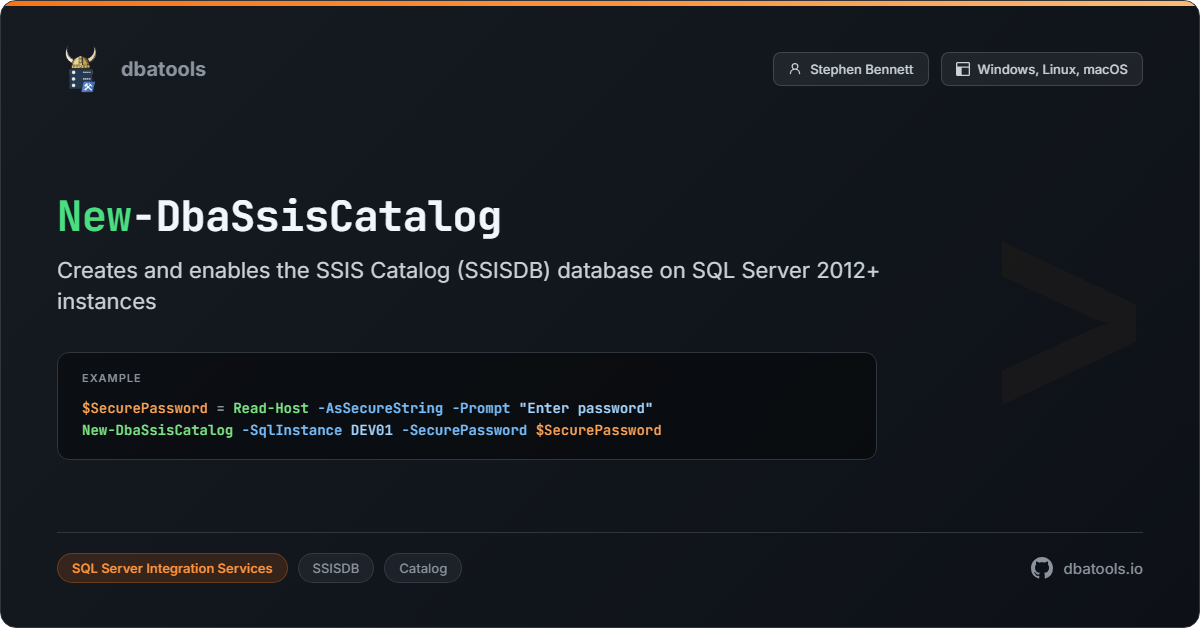Click the description starting 'Creates and enables'
The width and height of the screenshot is (1200, 628).
pyautogui.click(x=468, y=286)
